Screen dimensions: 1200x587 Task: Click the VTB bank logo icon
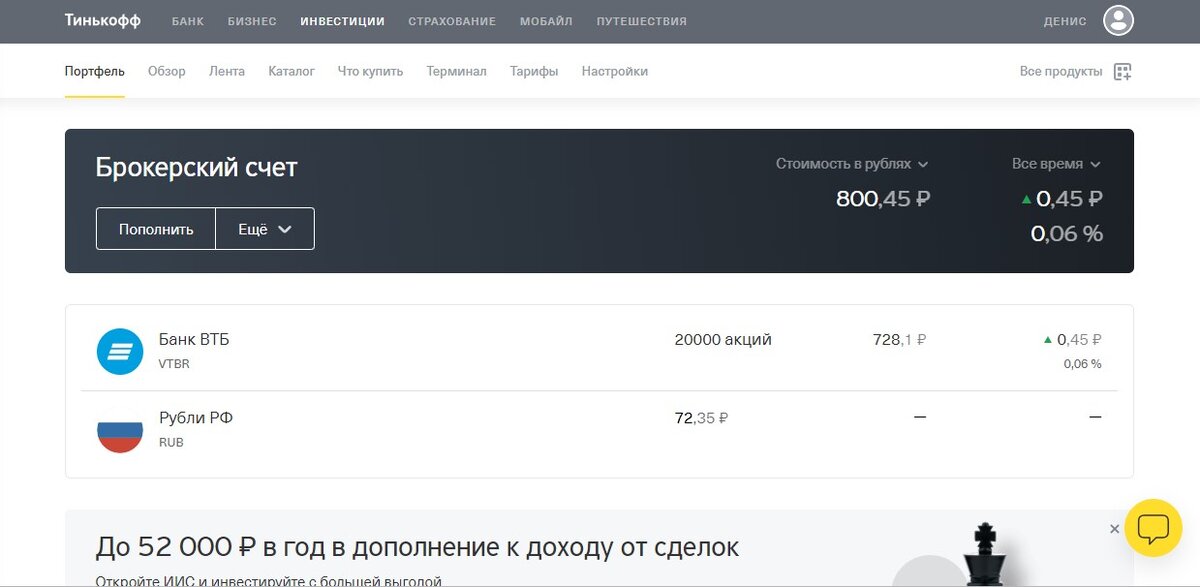pyautogui.click(x=120, y=351)
